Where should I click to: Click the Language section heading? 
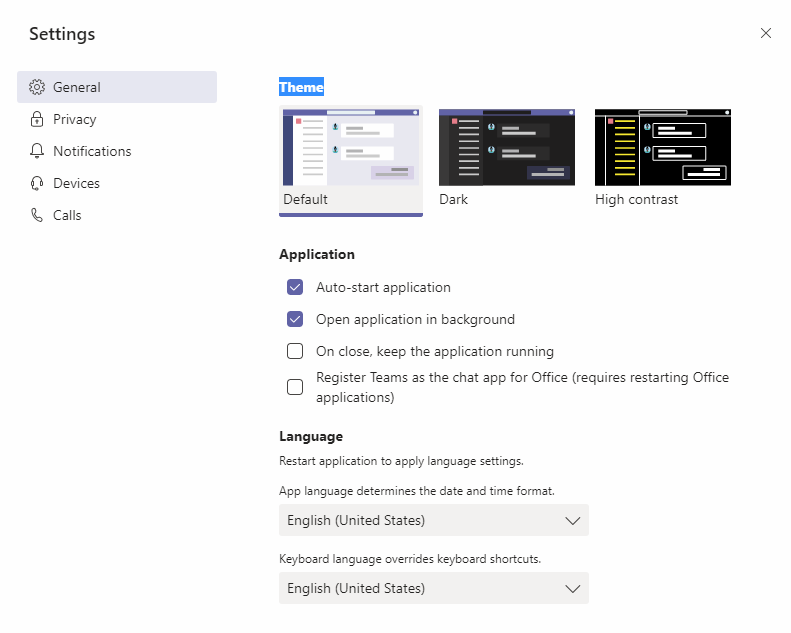coord(311,436)
